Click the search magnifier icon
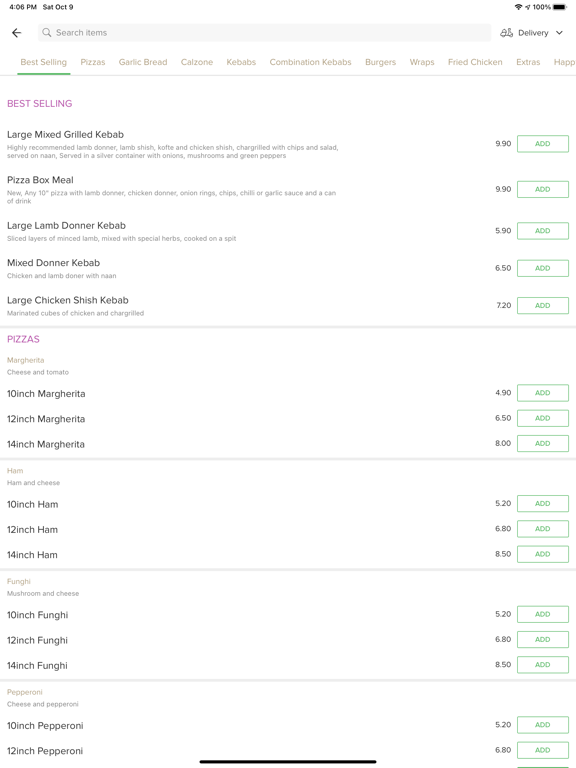 (47, 33)
